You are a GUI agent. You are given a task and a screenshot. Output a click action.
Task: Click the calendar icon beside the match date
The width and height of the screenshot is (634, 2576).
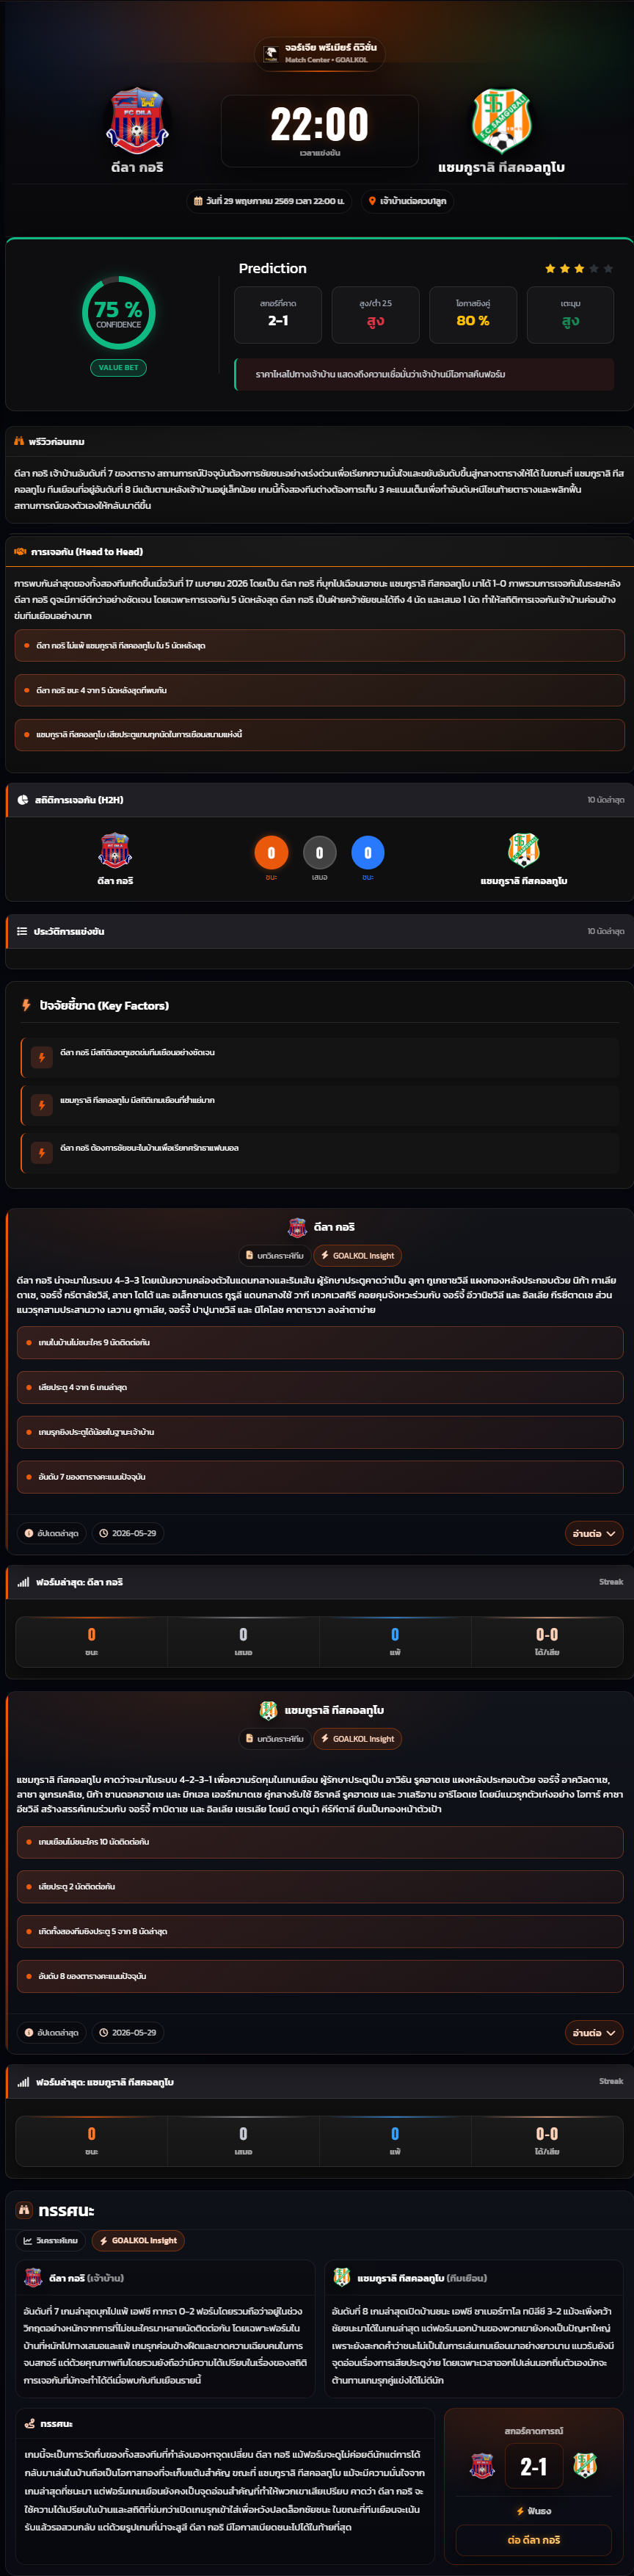[198, 201]
